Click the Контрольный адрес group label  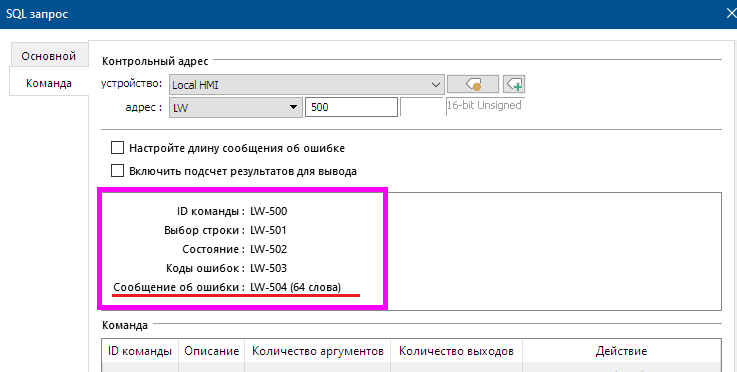155,61
